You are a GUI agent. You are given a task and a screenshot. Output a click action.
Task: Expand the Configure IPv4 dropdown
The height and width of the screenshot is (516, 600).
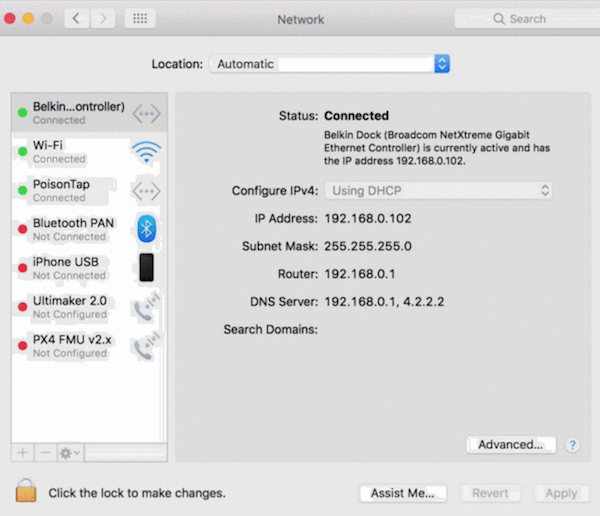click(x=439, y=190)
